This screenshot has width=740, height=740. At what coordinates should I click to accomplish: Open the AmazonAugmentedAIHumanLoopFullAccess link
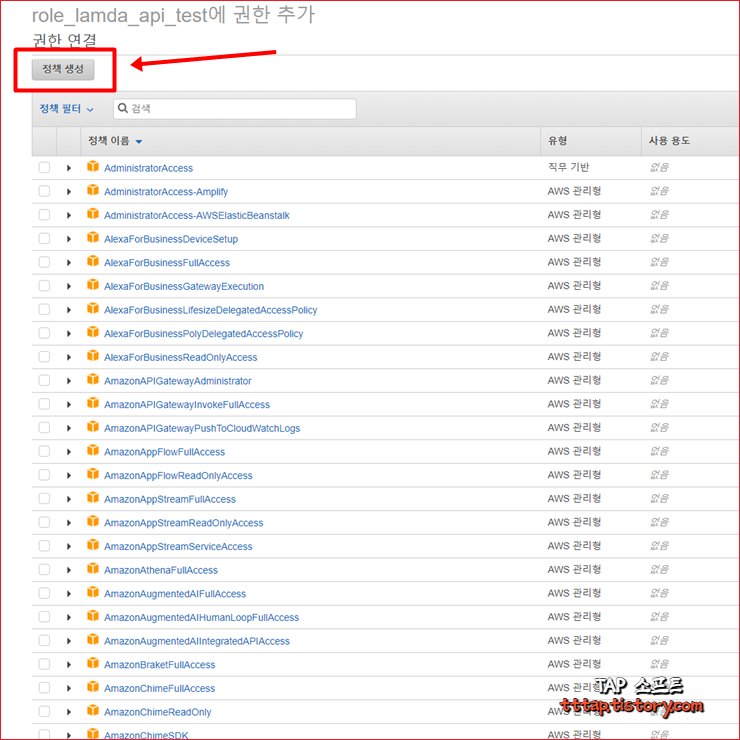(202, 618)
